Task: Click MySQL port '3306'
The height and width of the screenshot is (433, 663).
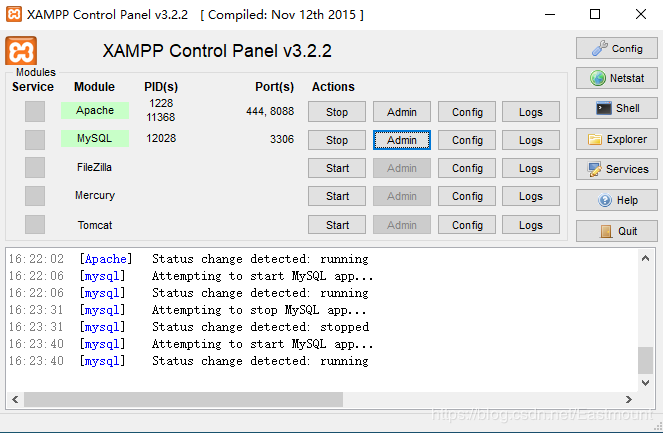Action: pyautogui.click(x=282, y=139)
